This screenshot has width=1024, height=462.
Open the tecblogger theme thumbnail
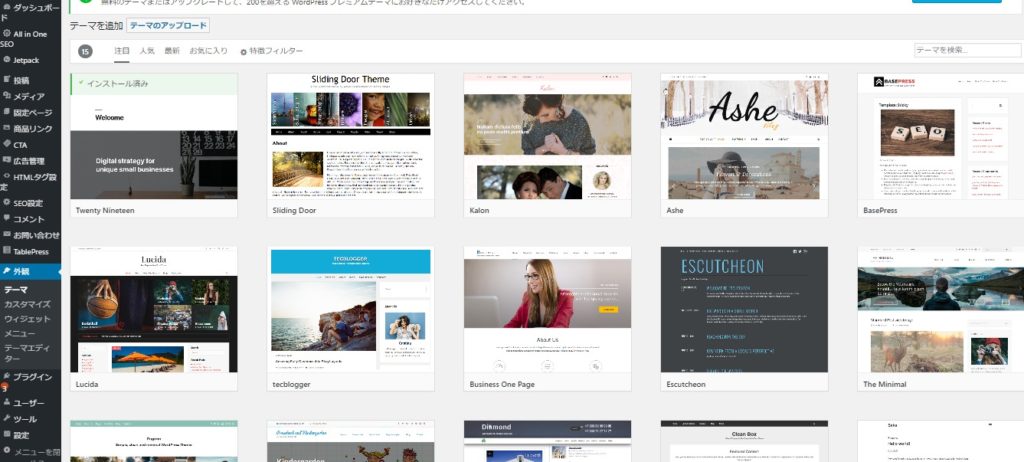click(x=351, y=310)
